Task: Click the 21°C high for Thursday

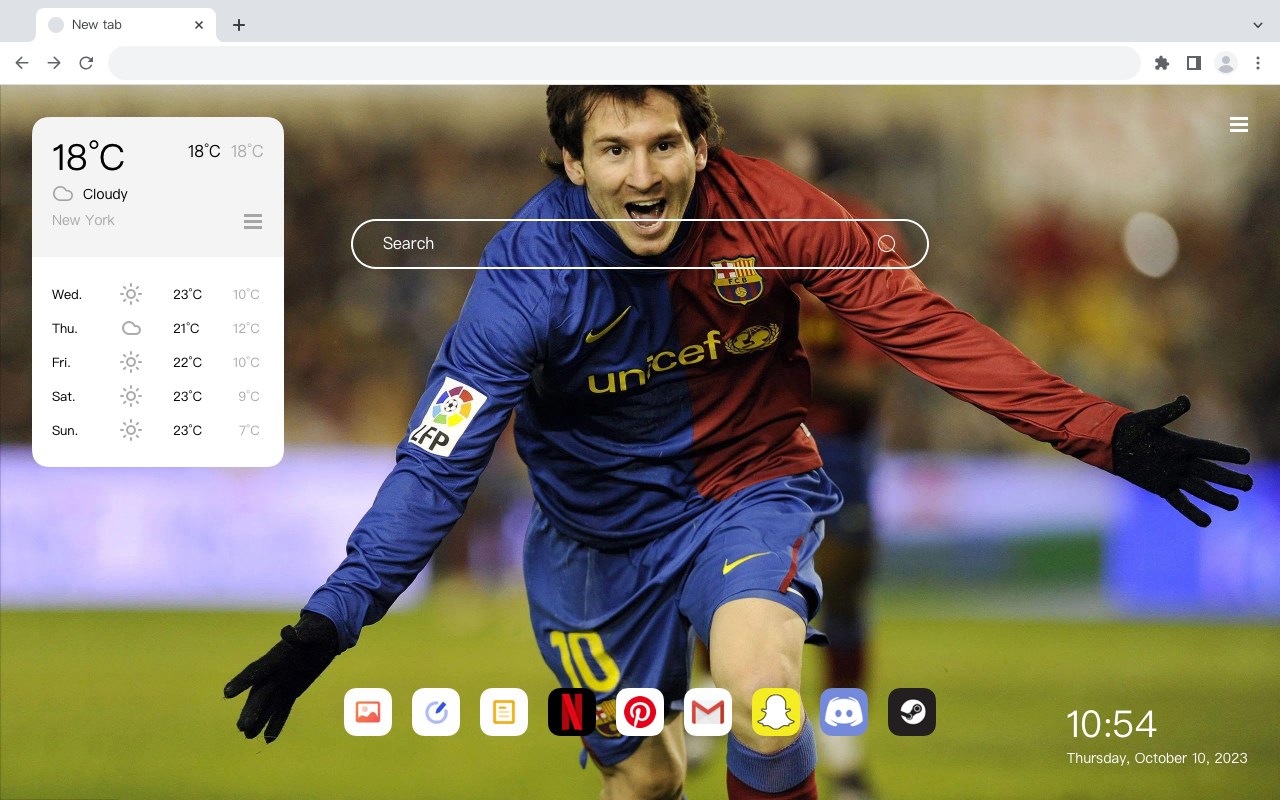Action: coord(186,328)
